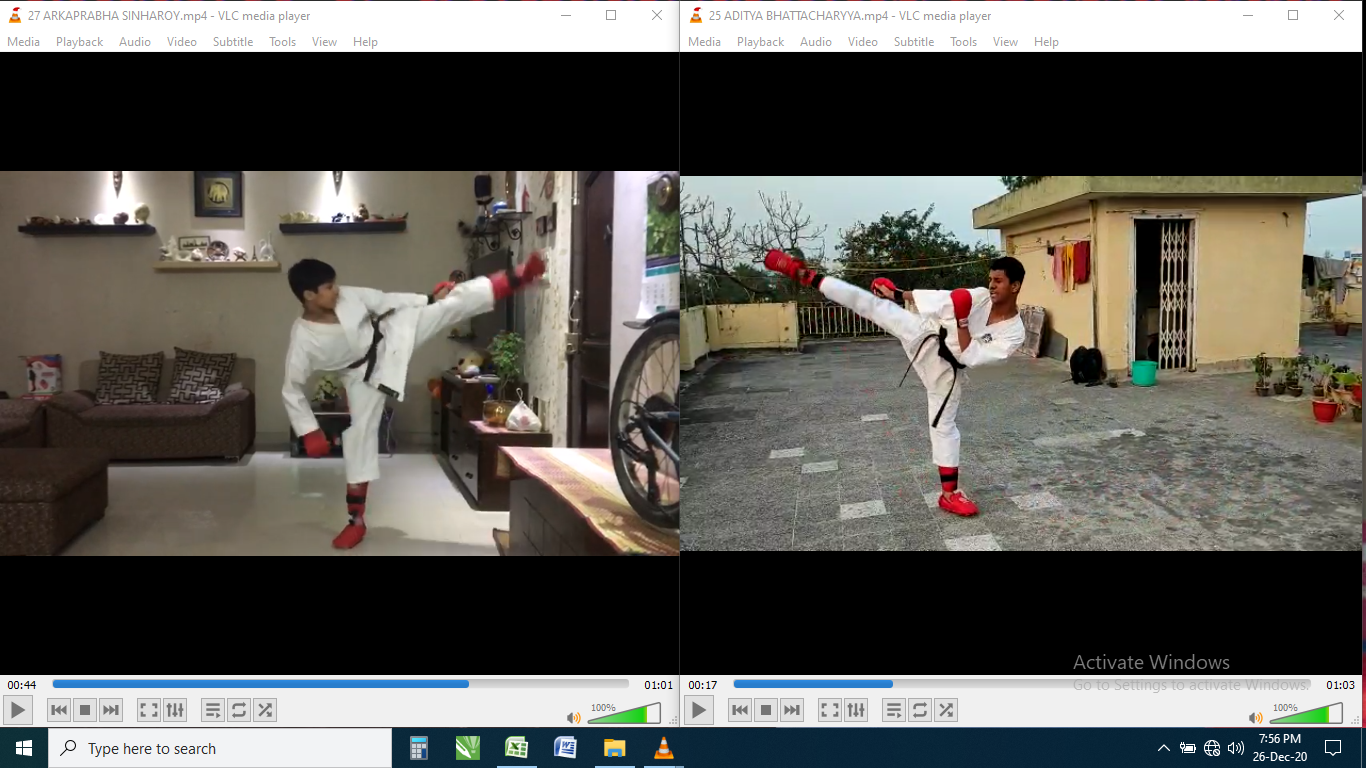Screen dimensions: 1366x768
Task: Open Calculator from the taskbar
Action: coord(419,748)
